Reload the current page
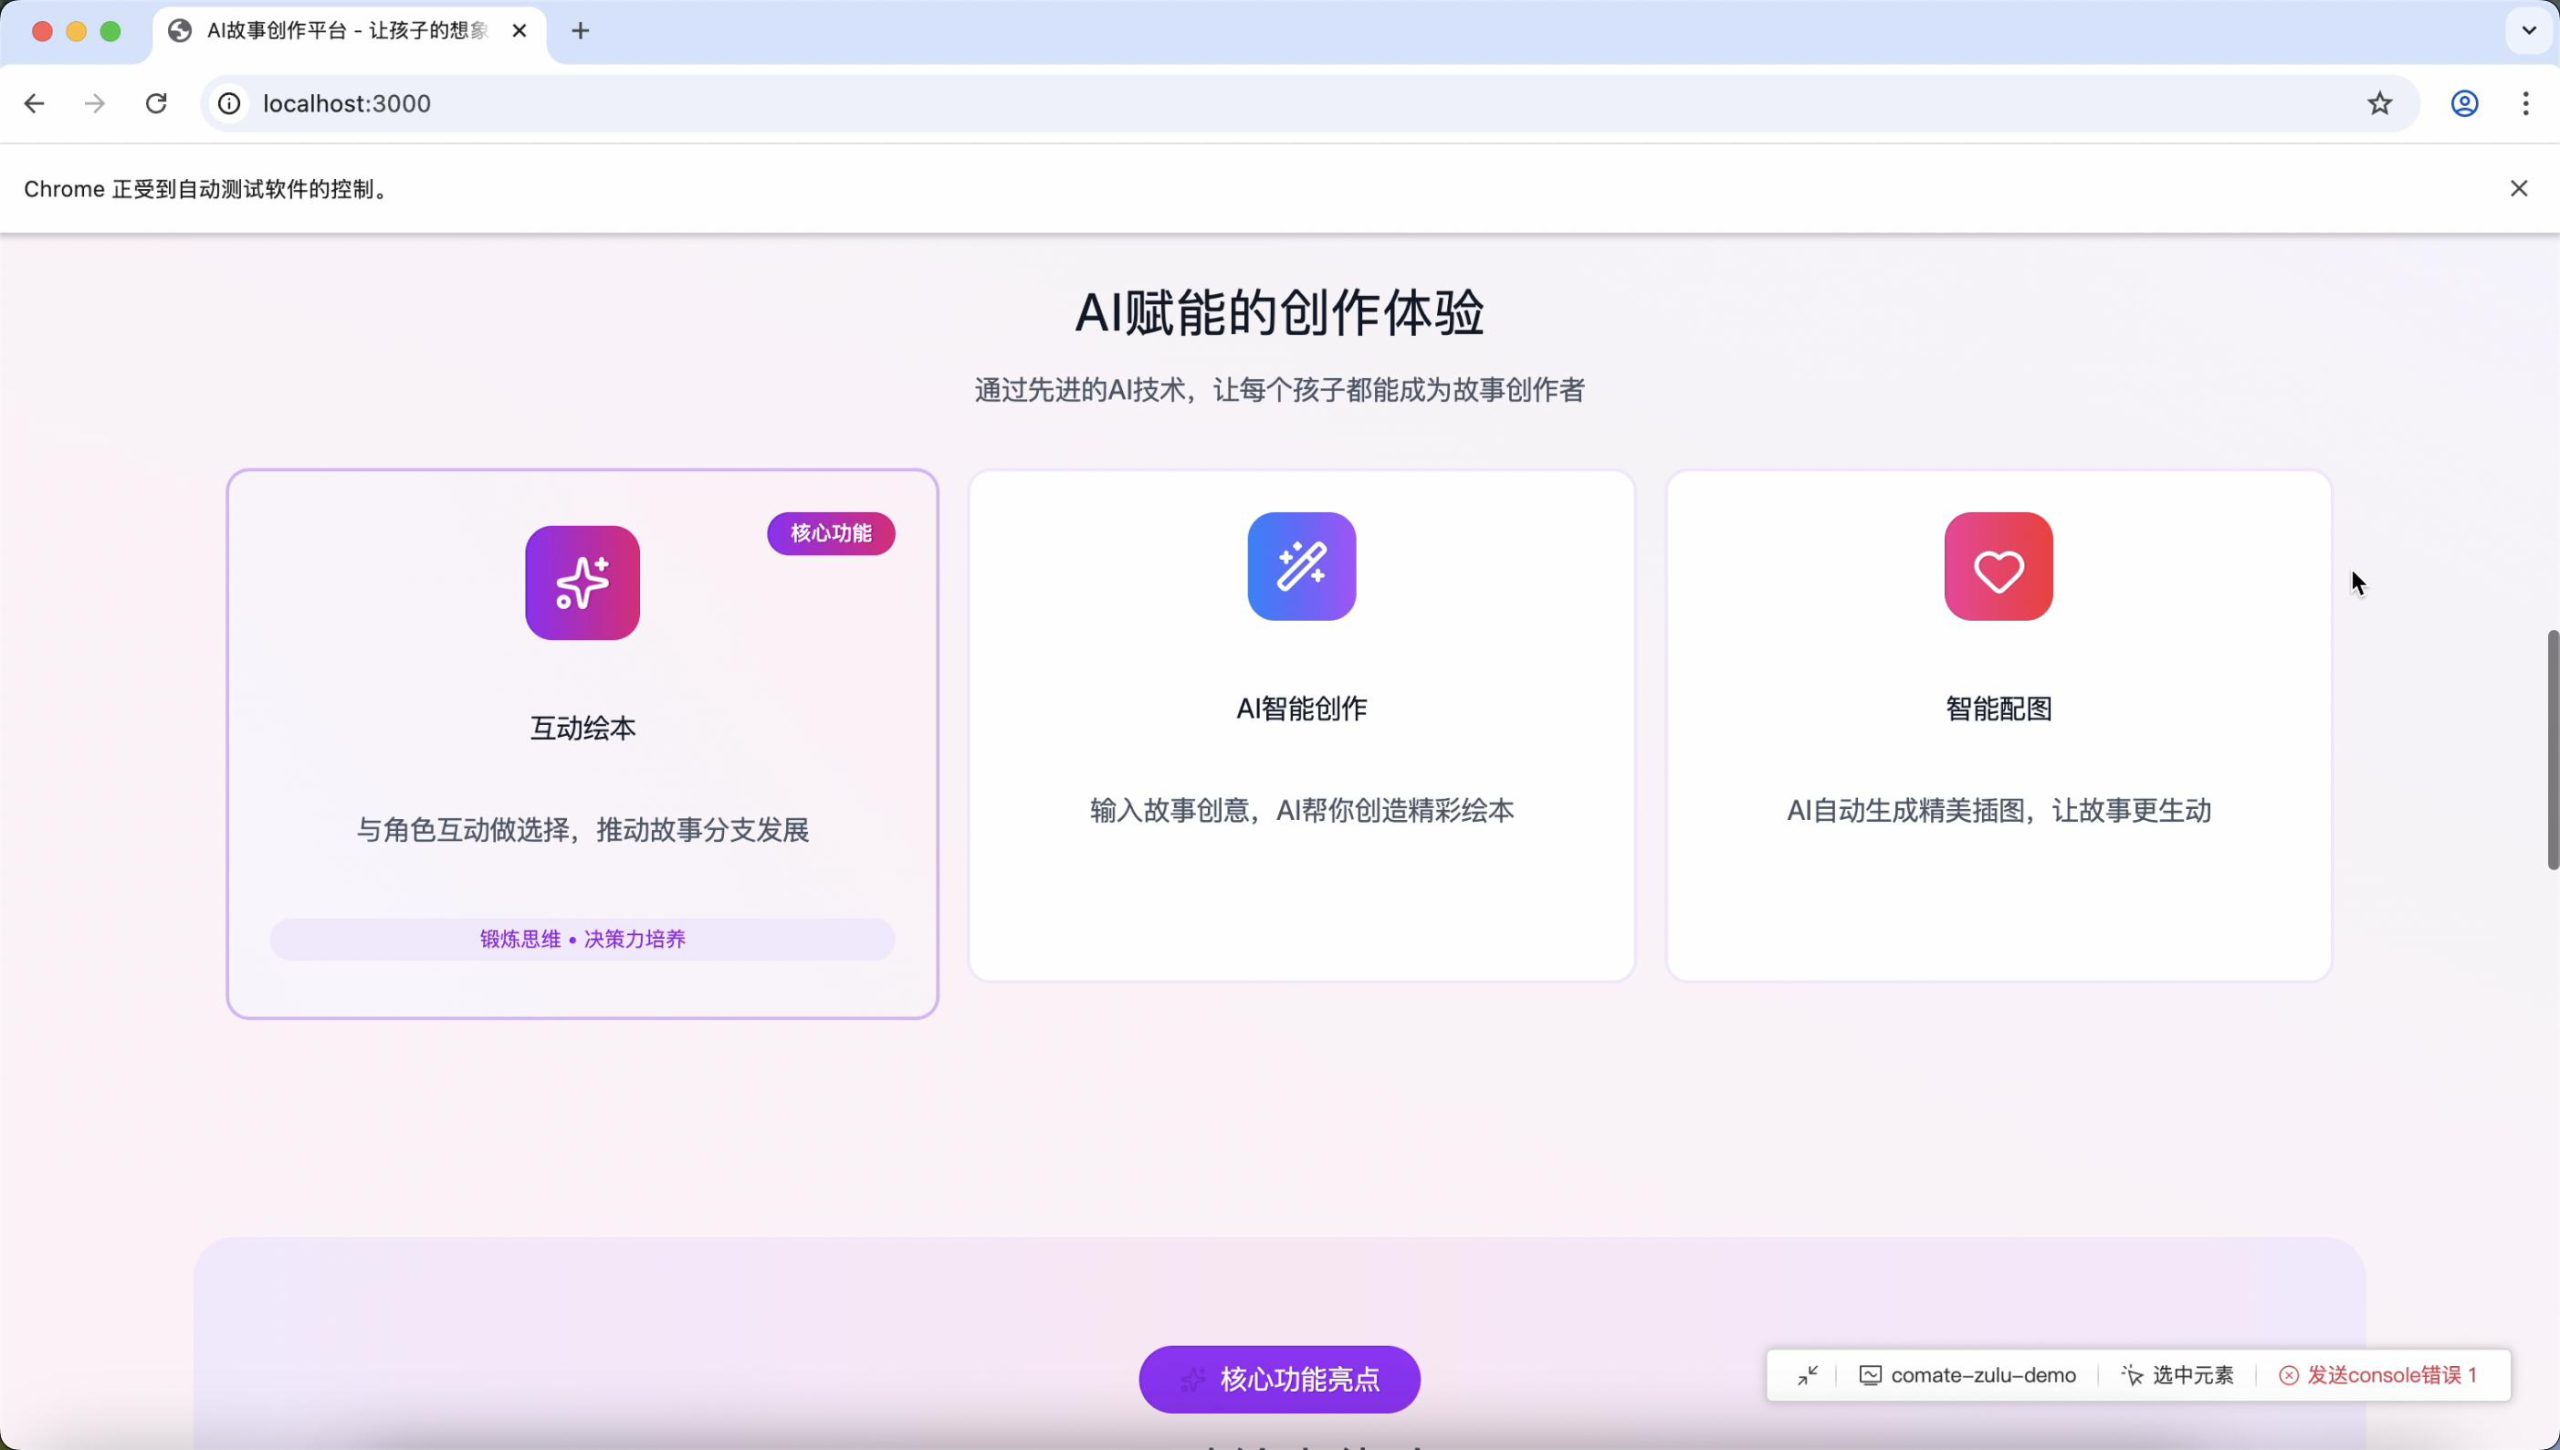2560x1450 pixels. pos(156,103)
